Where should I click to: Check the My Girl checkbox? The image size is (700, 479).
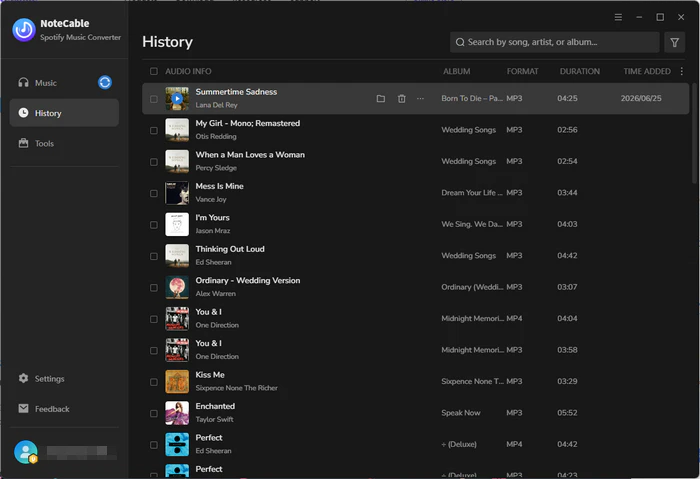point(154,130)
